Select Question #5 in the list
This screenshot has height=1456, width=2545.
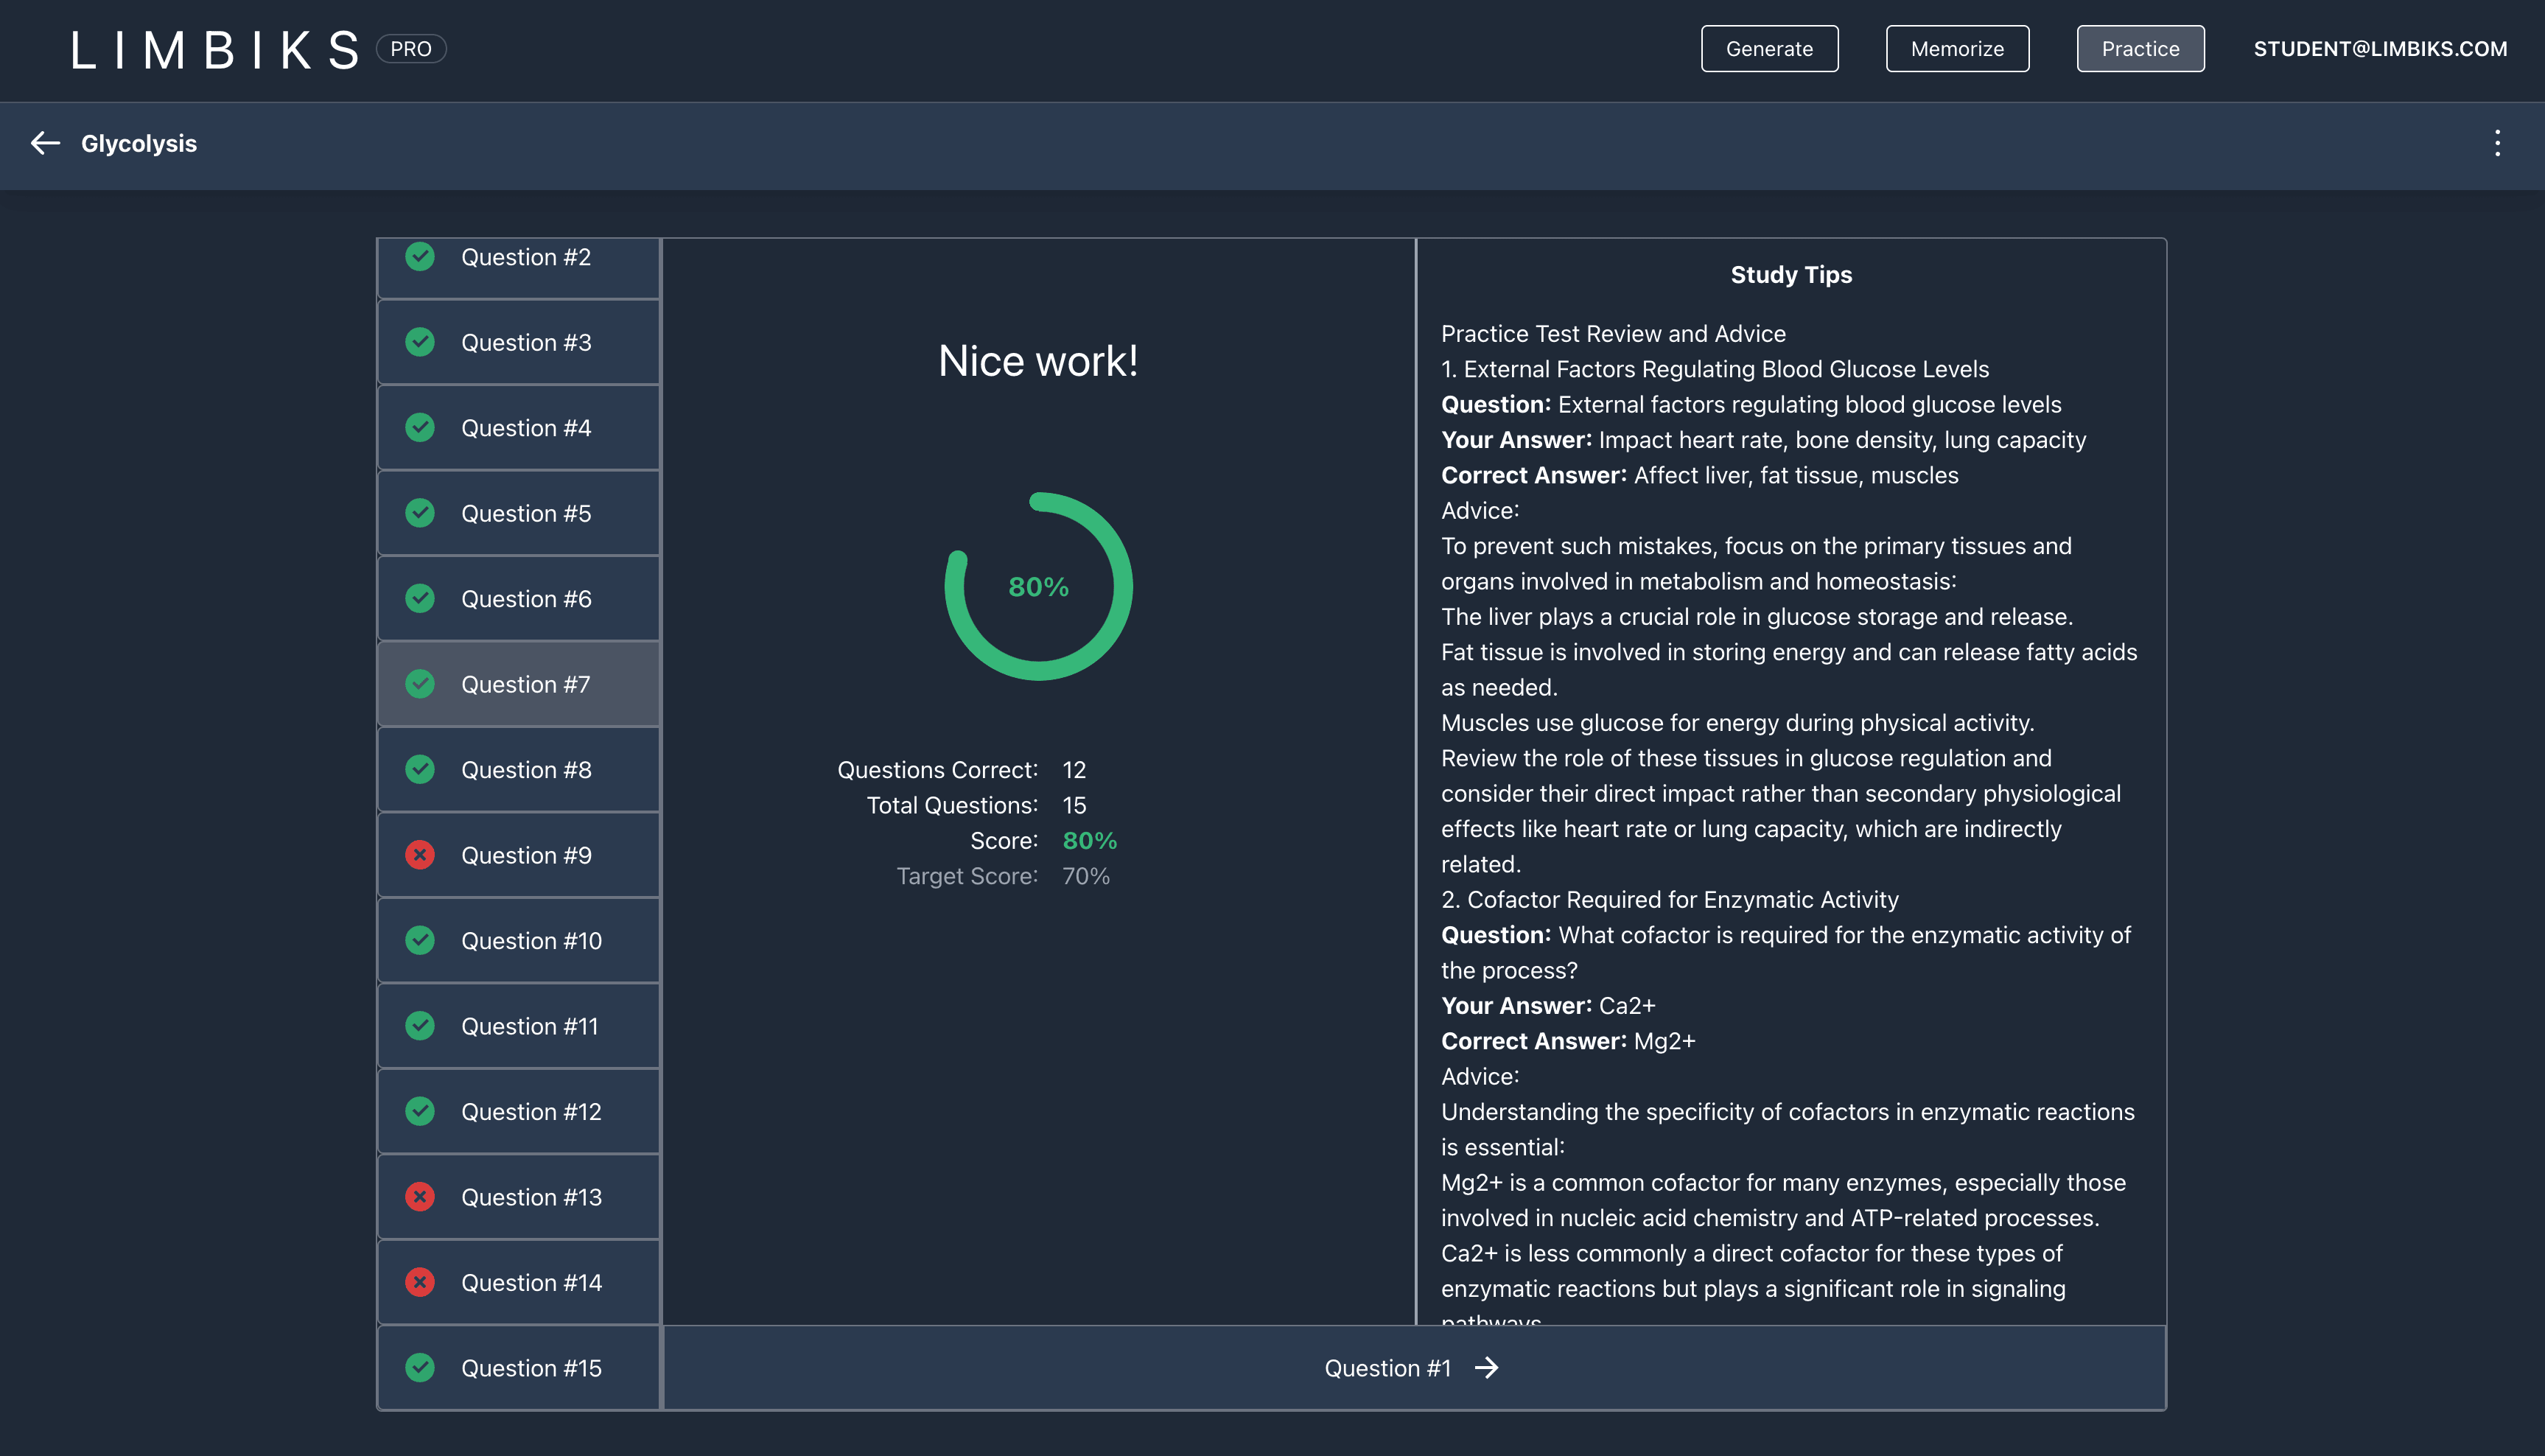[525, 513]
